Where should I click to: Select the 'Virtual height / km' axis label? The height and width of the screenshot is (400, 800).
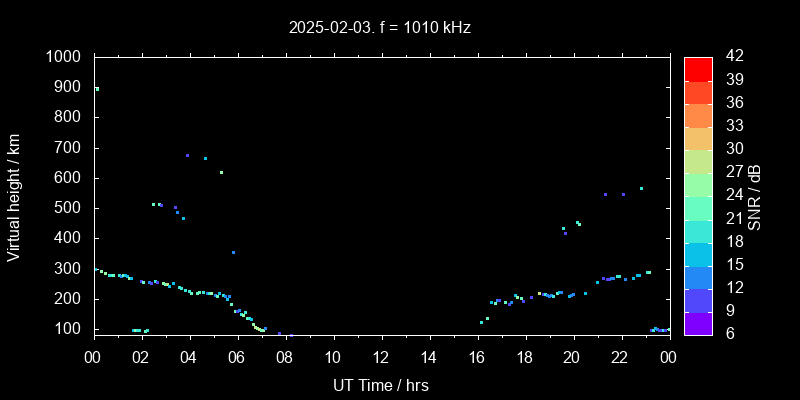pyautogui.click(x=14, y=195)
